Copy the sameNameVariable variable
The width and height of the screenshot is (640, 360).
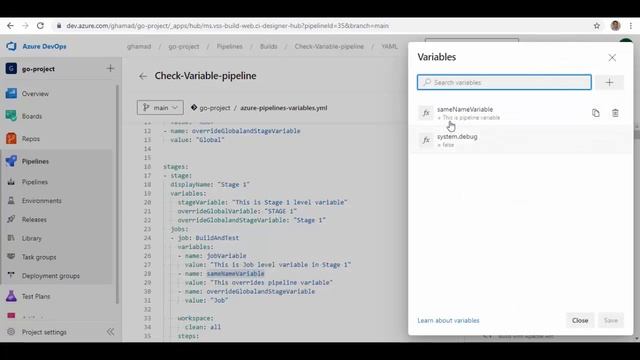click(x=596, y=113)
